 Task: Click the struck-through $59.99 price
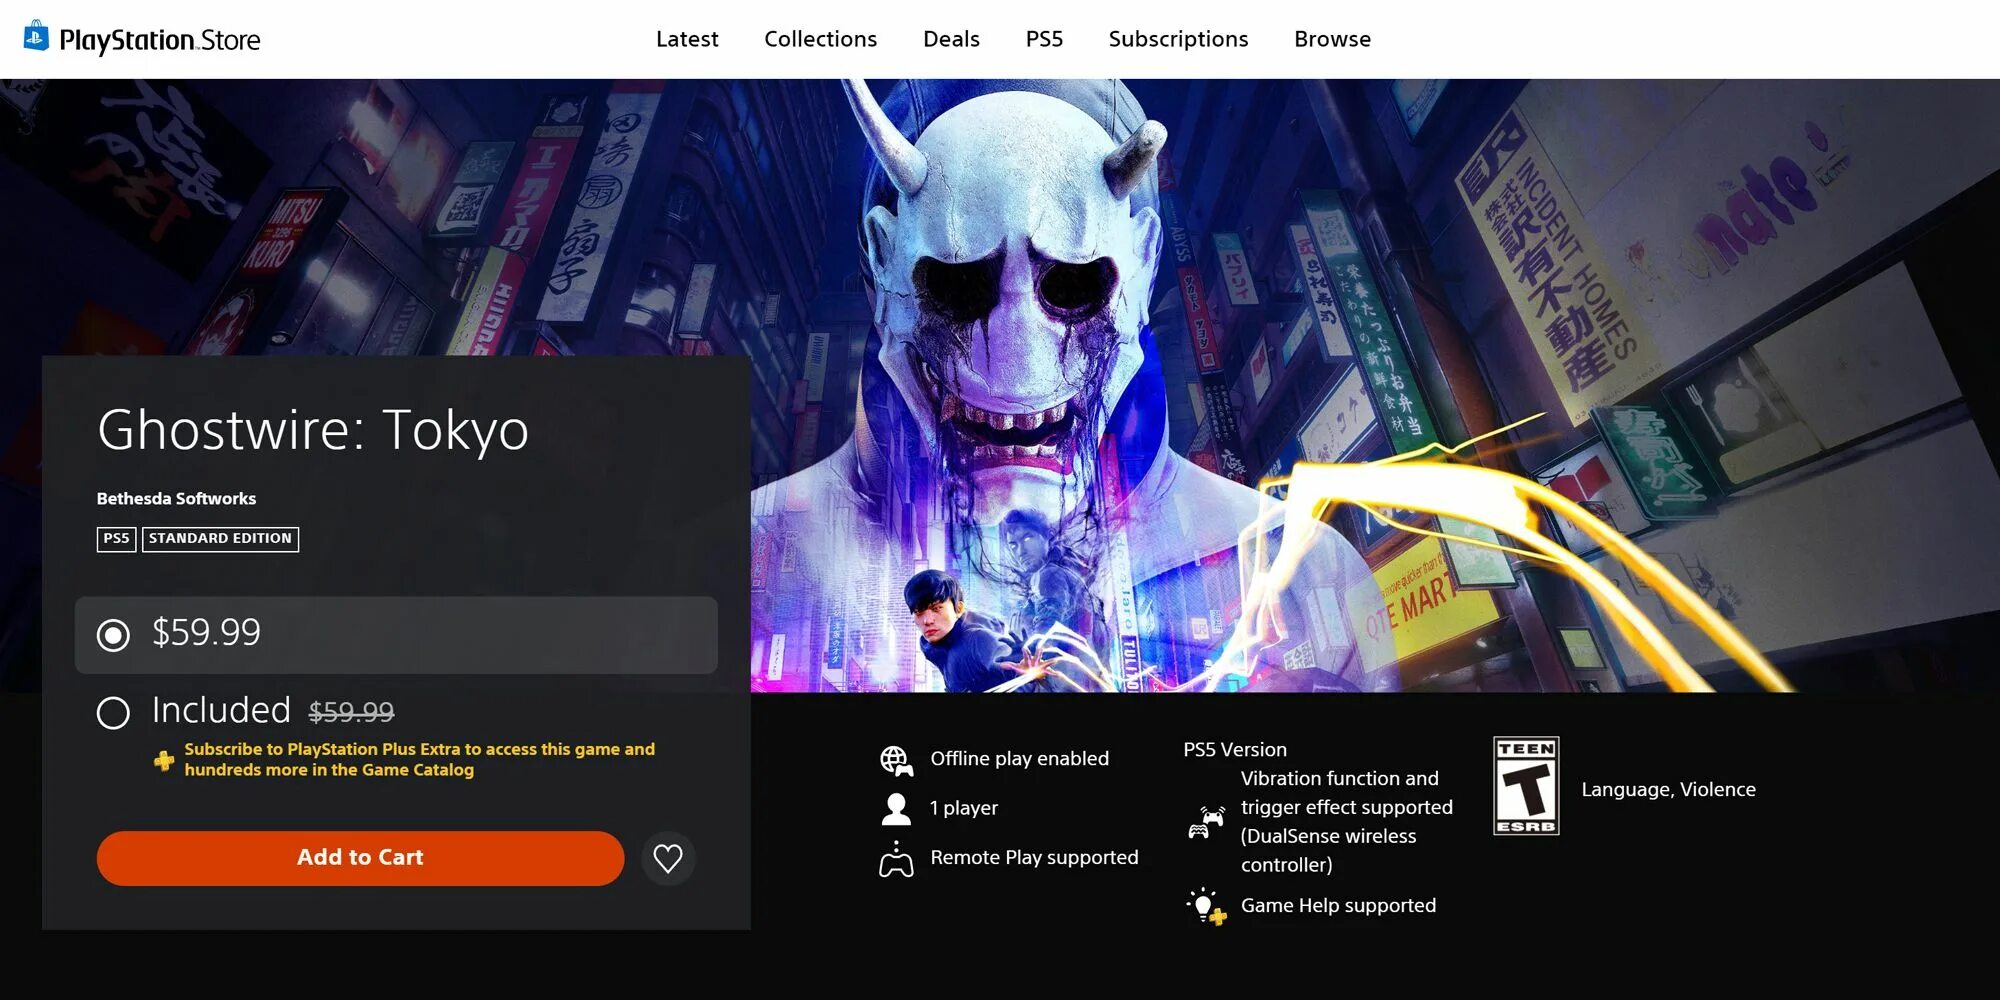click(351, 712)
